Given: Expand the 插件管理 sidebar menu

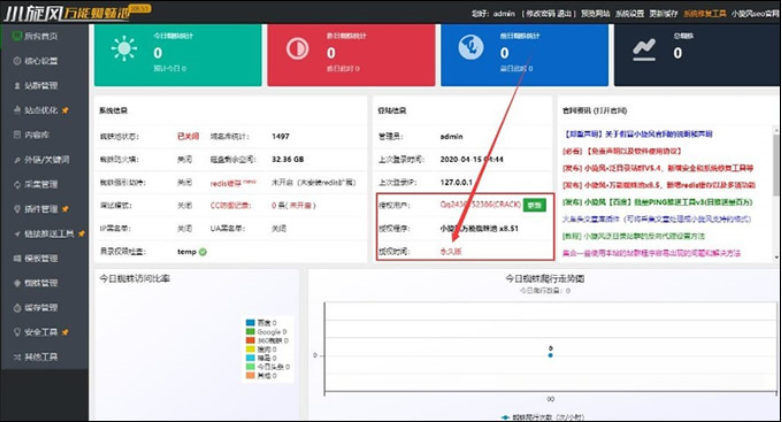Looking at the screenshot, I should tap(40, 209).
